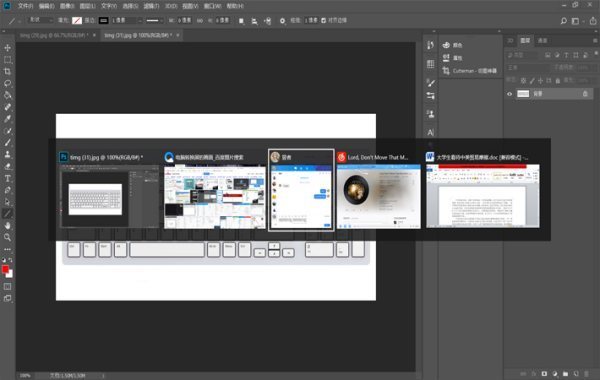
Task: Open the History panel icon
Action: click(430, 45)
